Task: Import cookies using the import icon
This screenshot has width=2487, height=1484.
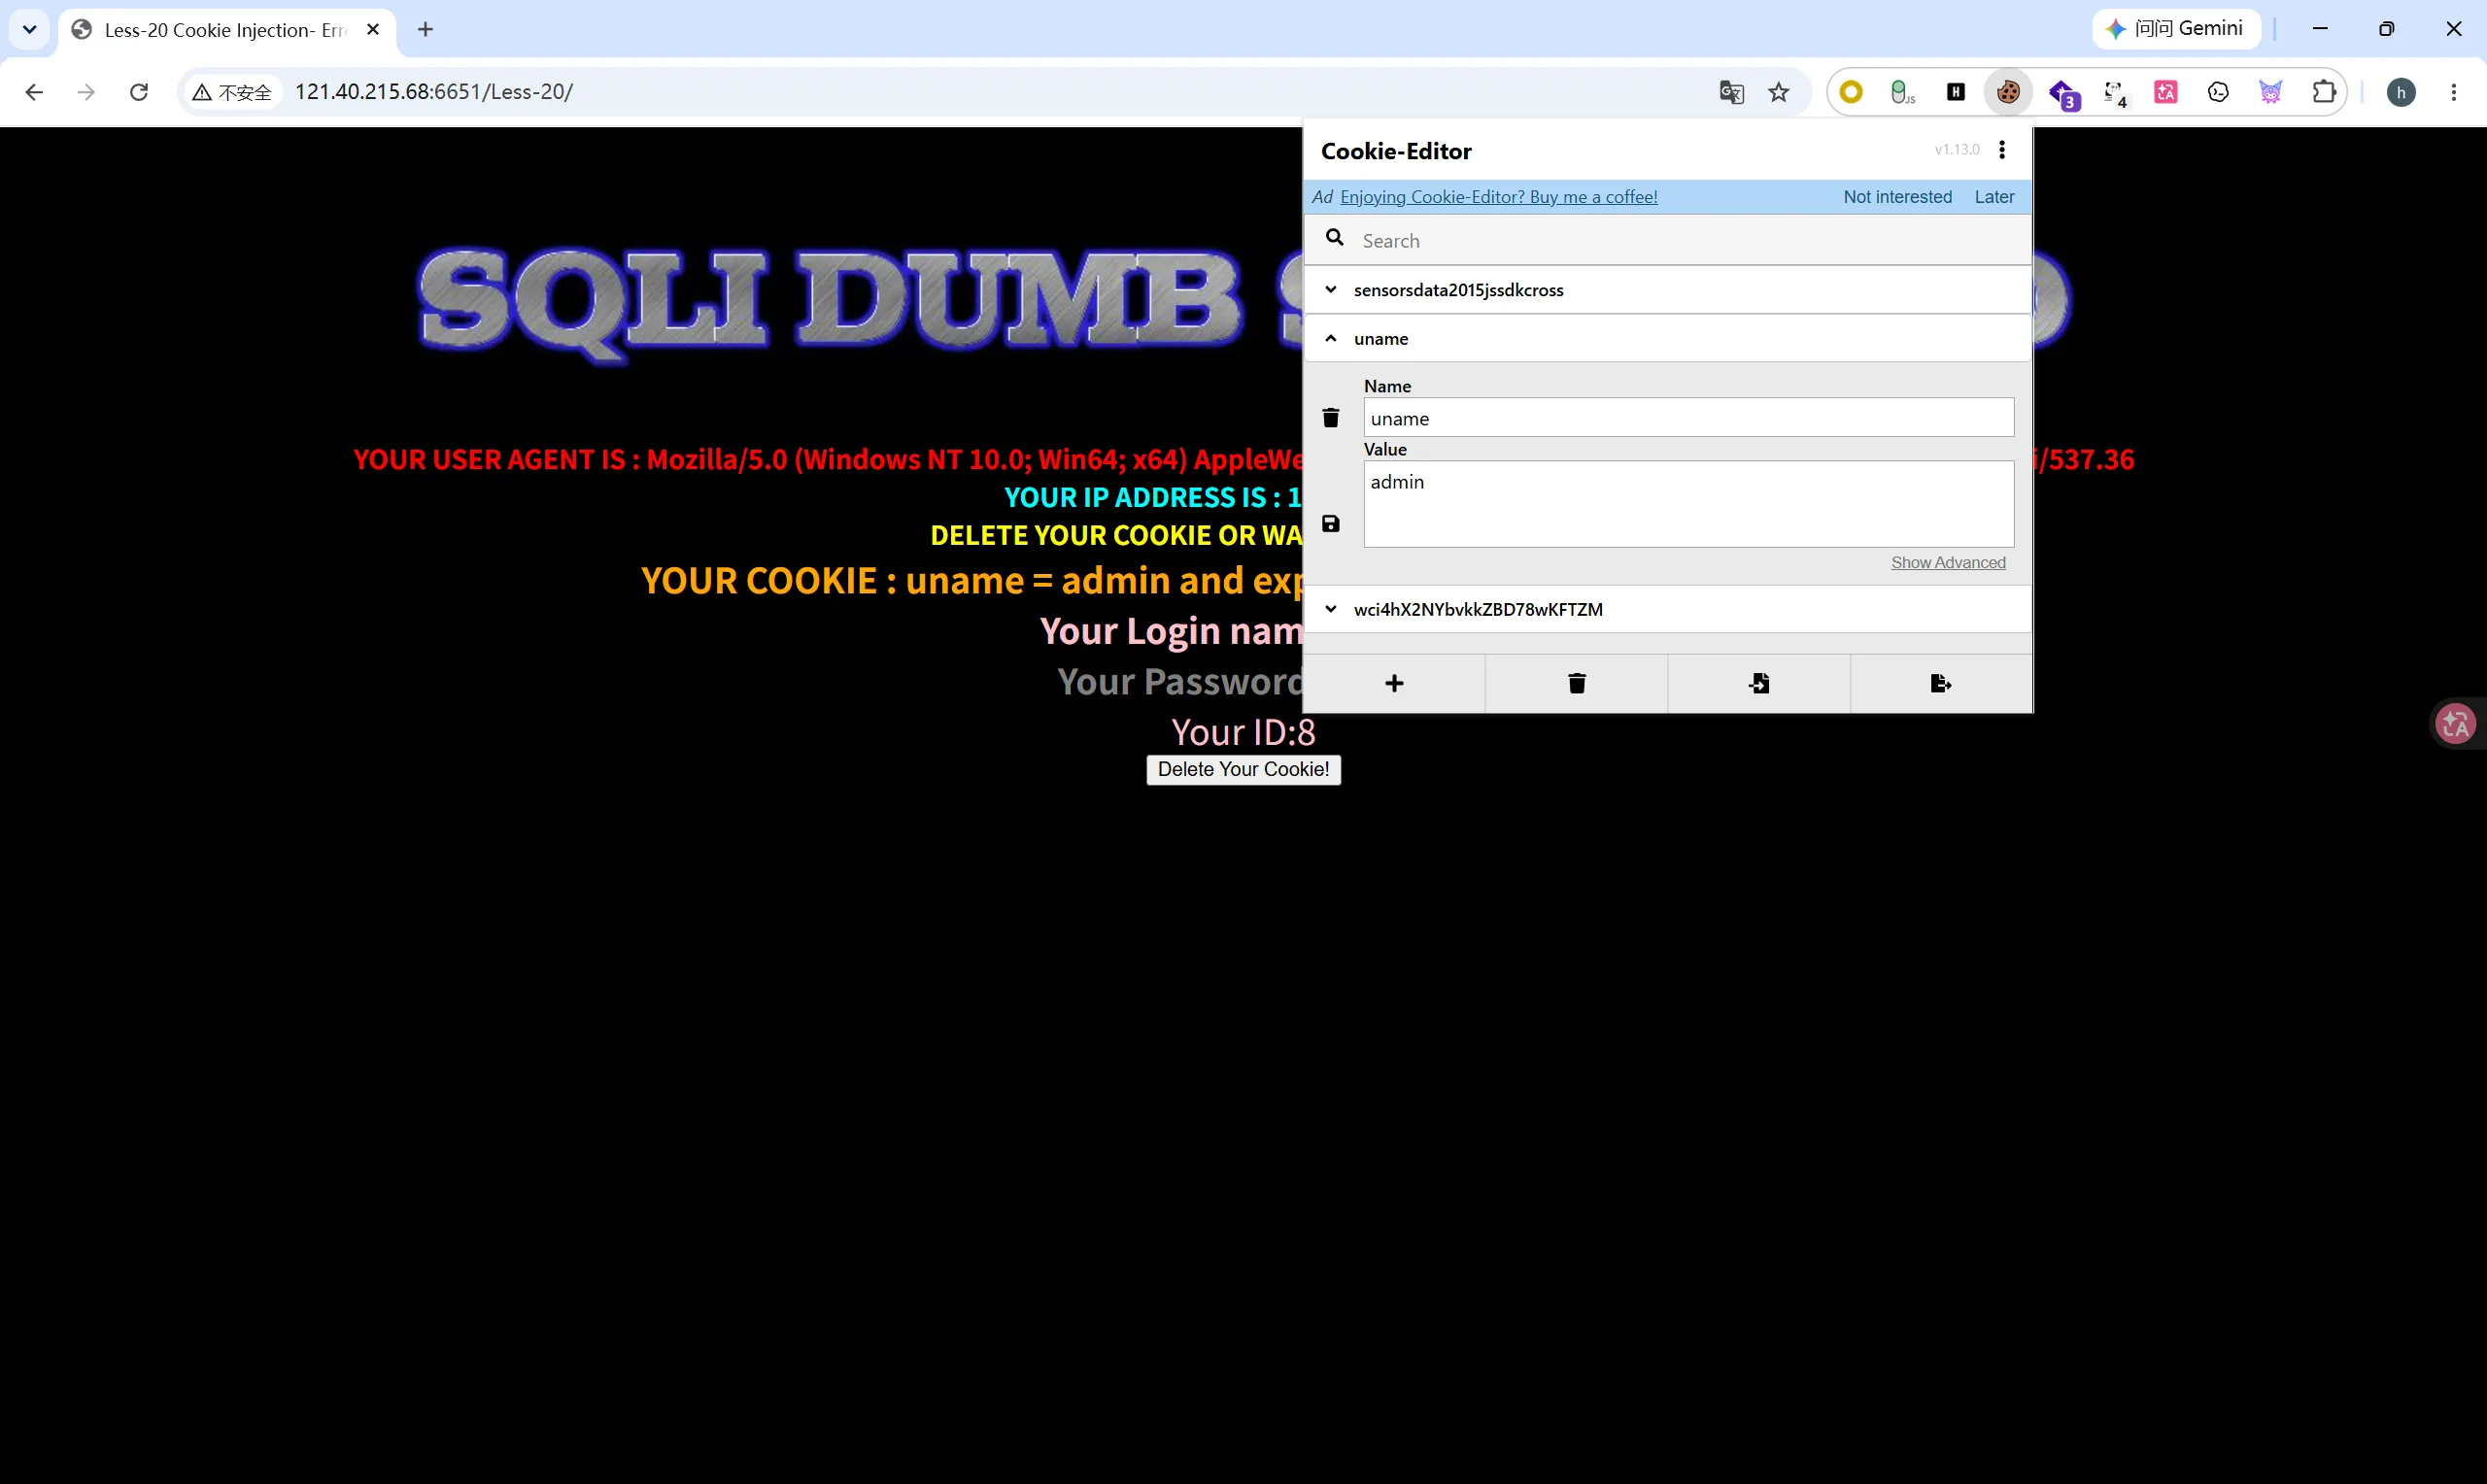Action: 1759,683
